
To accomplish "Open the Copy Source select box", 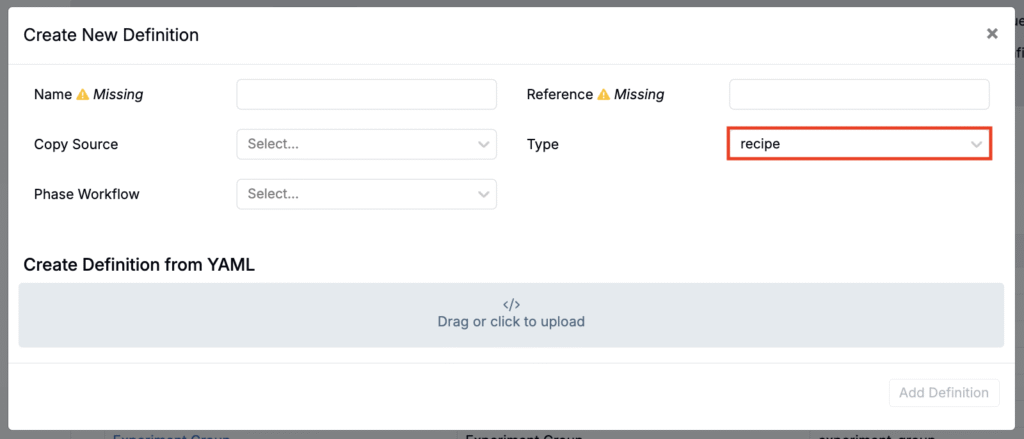I will 355,144.
